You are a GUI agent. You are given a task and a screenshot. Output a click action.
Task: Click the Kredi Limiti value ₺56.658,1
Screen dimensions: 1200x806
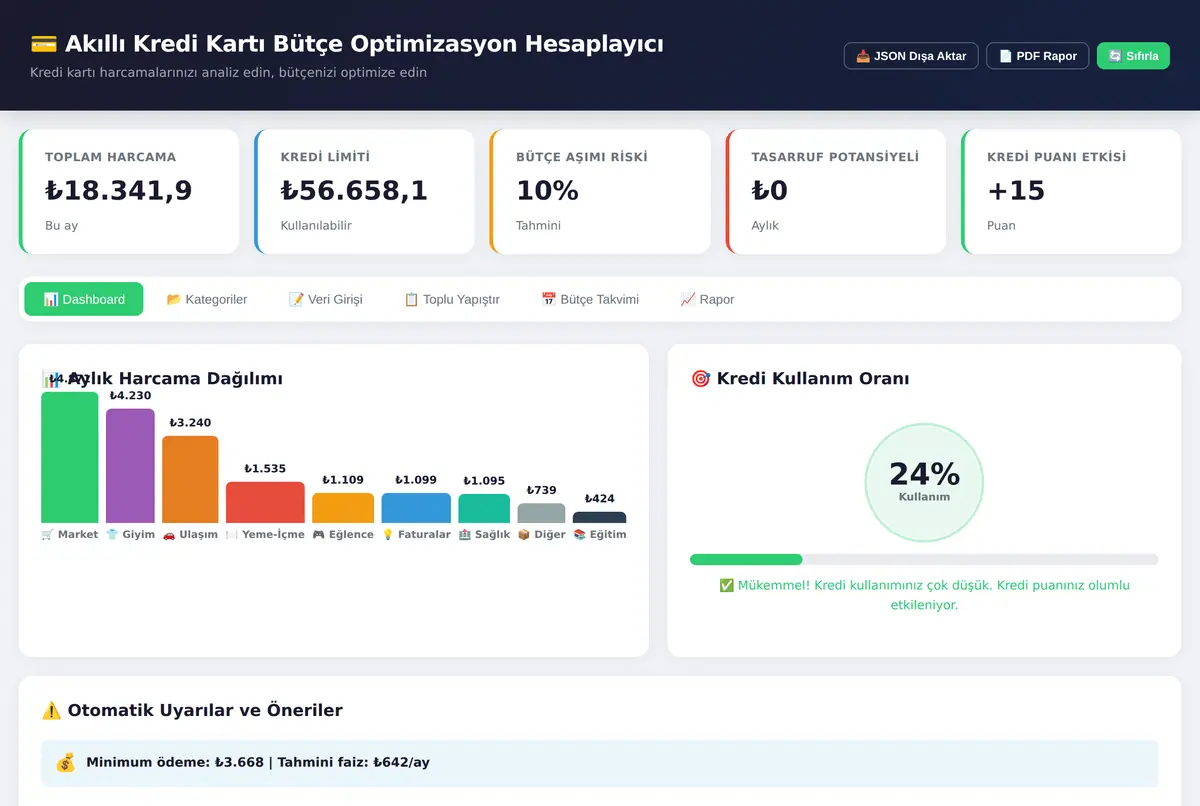point(354,190)
